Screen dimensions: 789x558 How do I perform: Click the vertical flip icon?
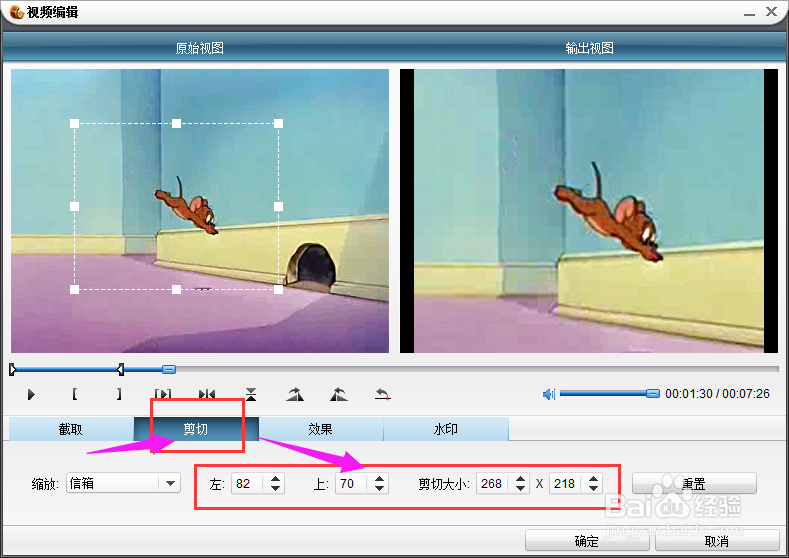click(251, 394)
